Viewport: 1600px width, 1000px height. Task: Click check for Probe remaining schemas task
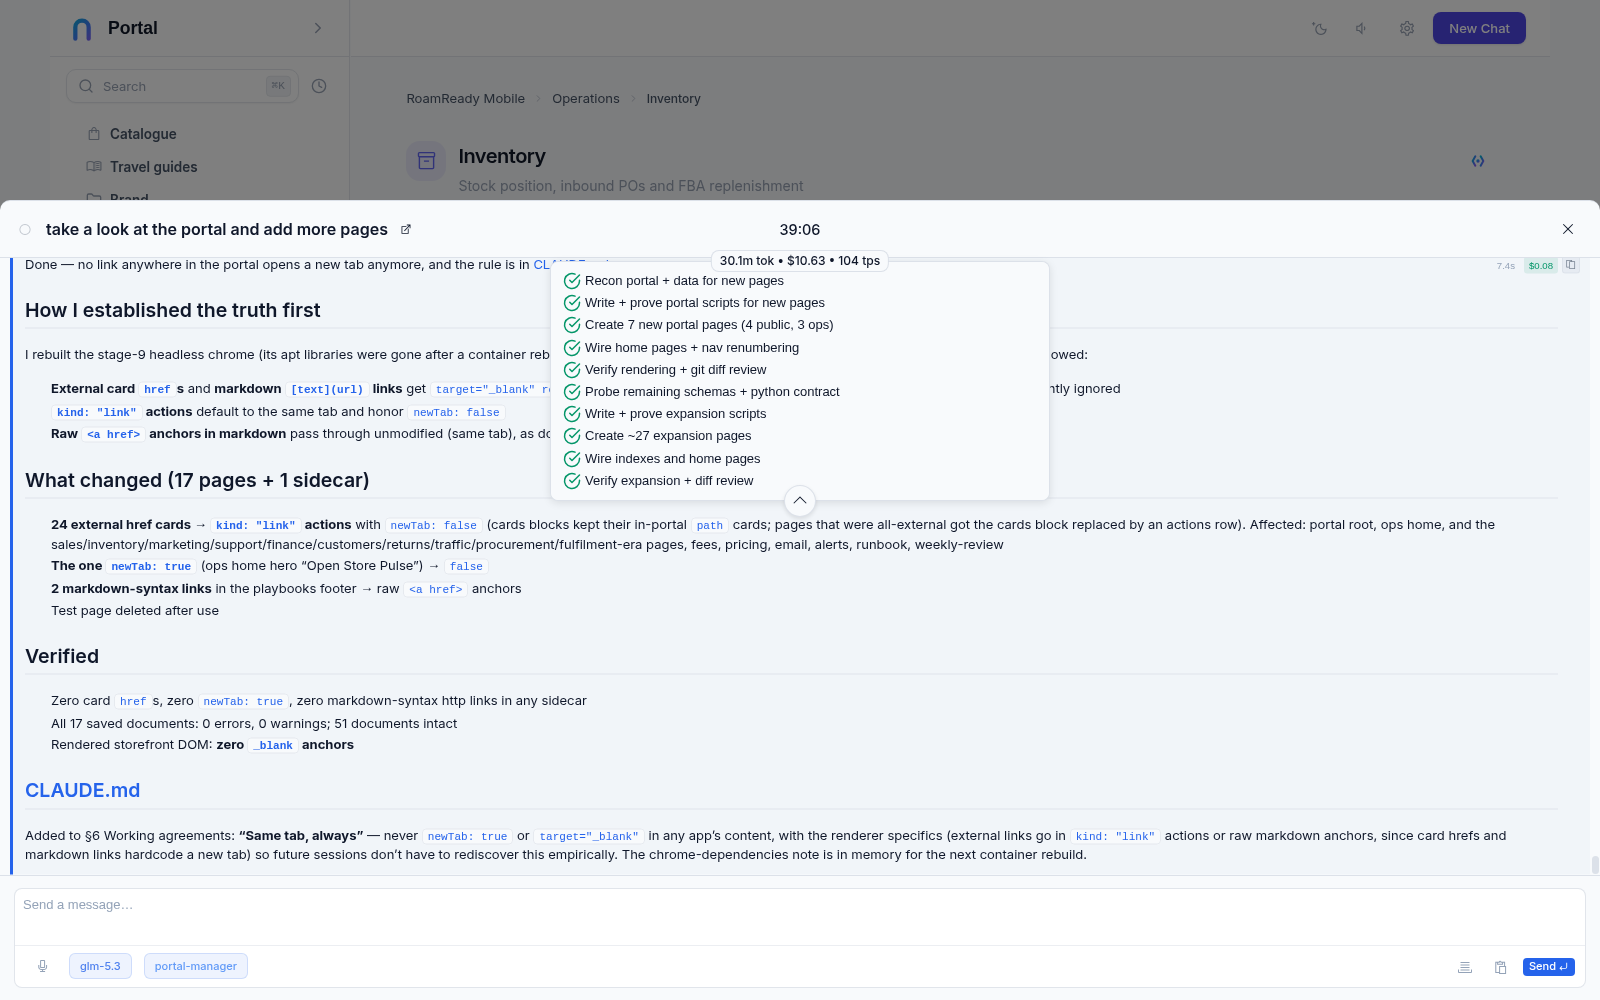[x=572, y=392]
